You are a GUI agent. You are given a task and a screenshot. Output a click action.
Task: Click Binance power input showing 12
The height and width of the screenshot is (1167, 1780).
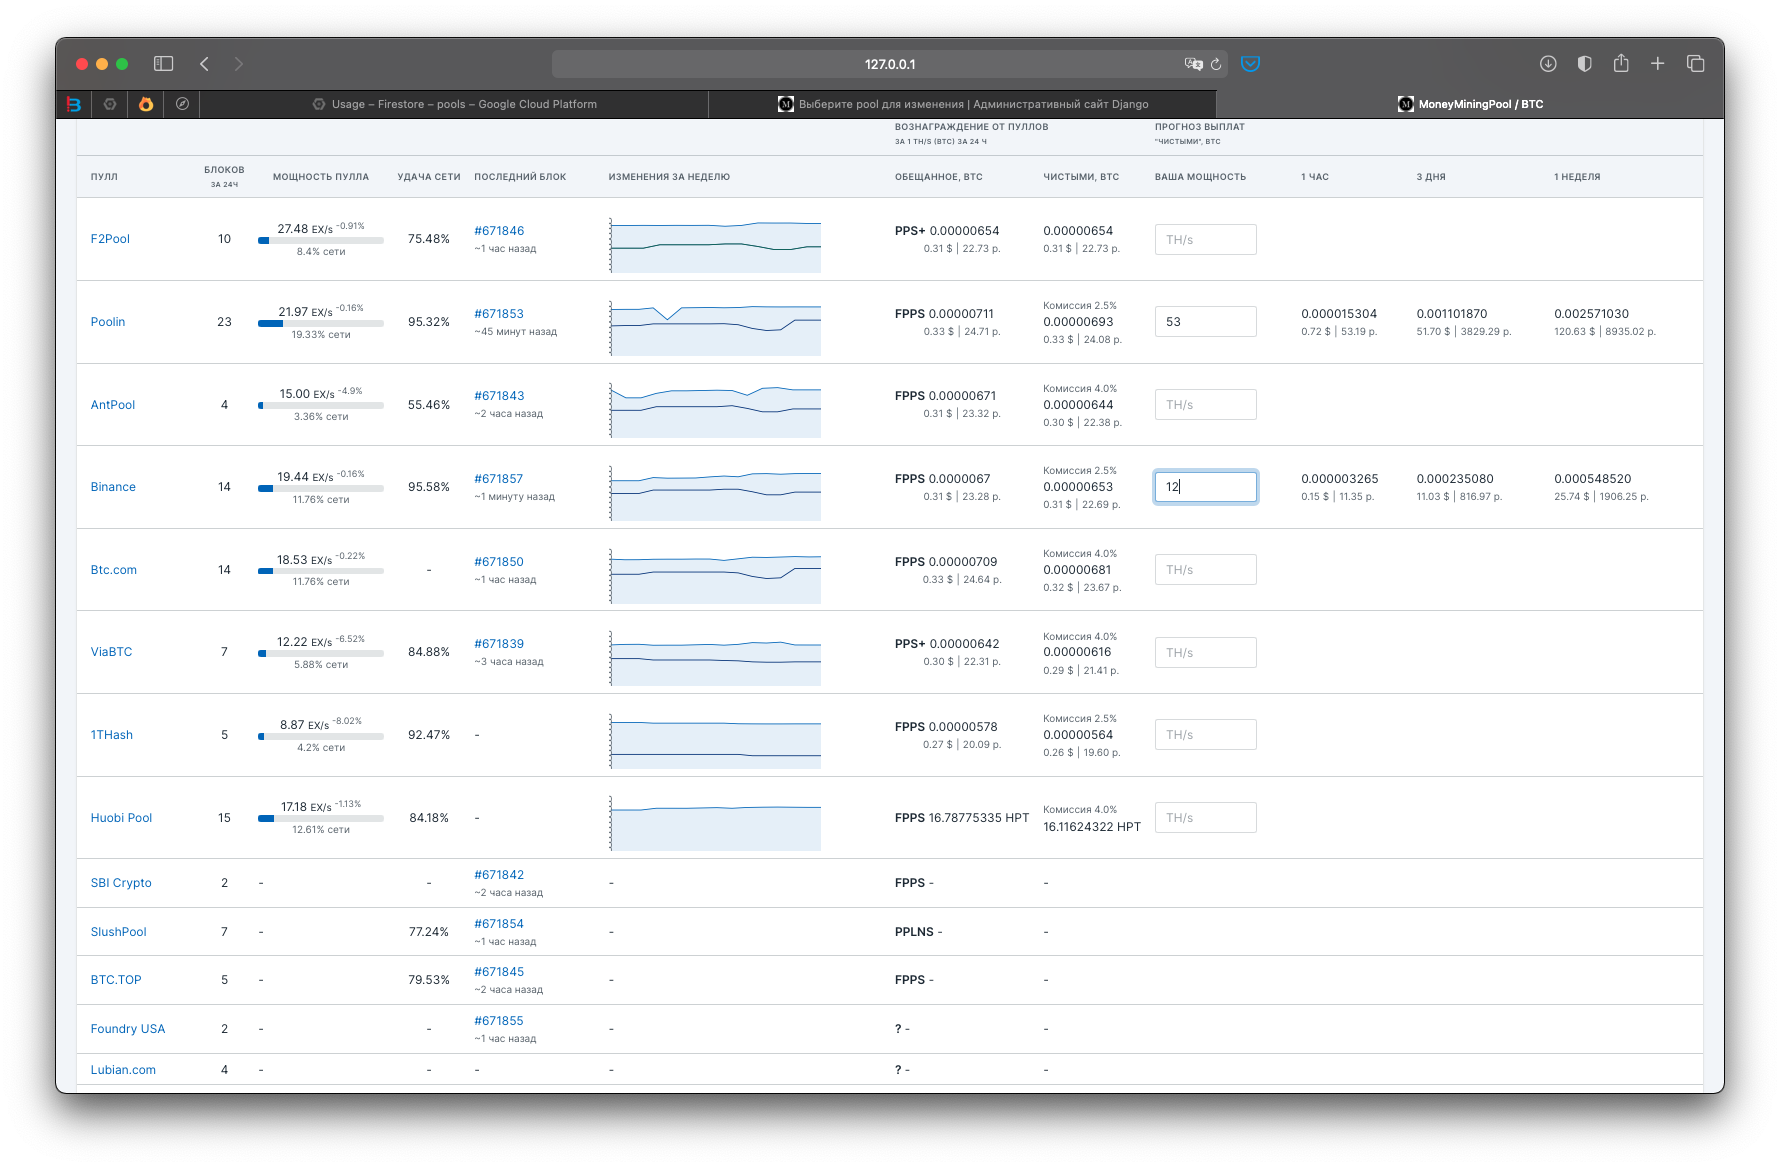point(1205,487)
